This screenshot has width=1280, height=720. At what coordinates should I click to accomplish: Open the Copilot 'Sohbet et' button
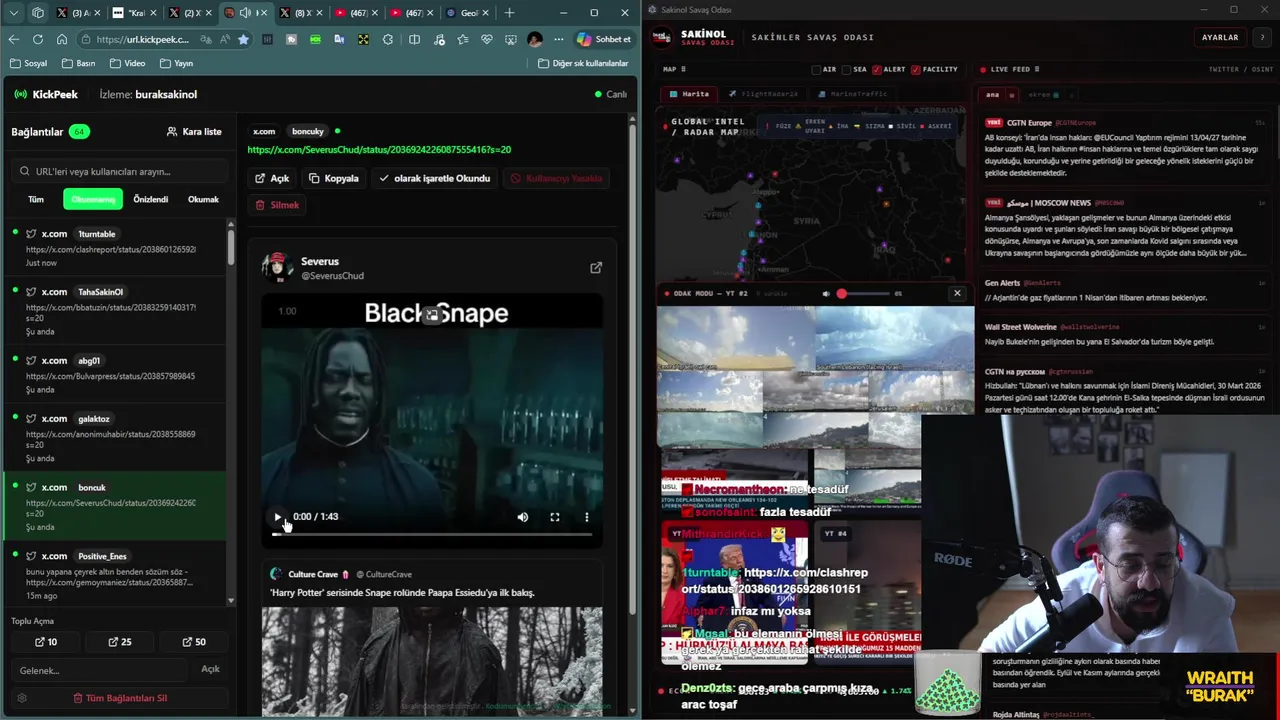click(x=604, y=39)
